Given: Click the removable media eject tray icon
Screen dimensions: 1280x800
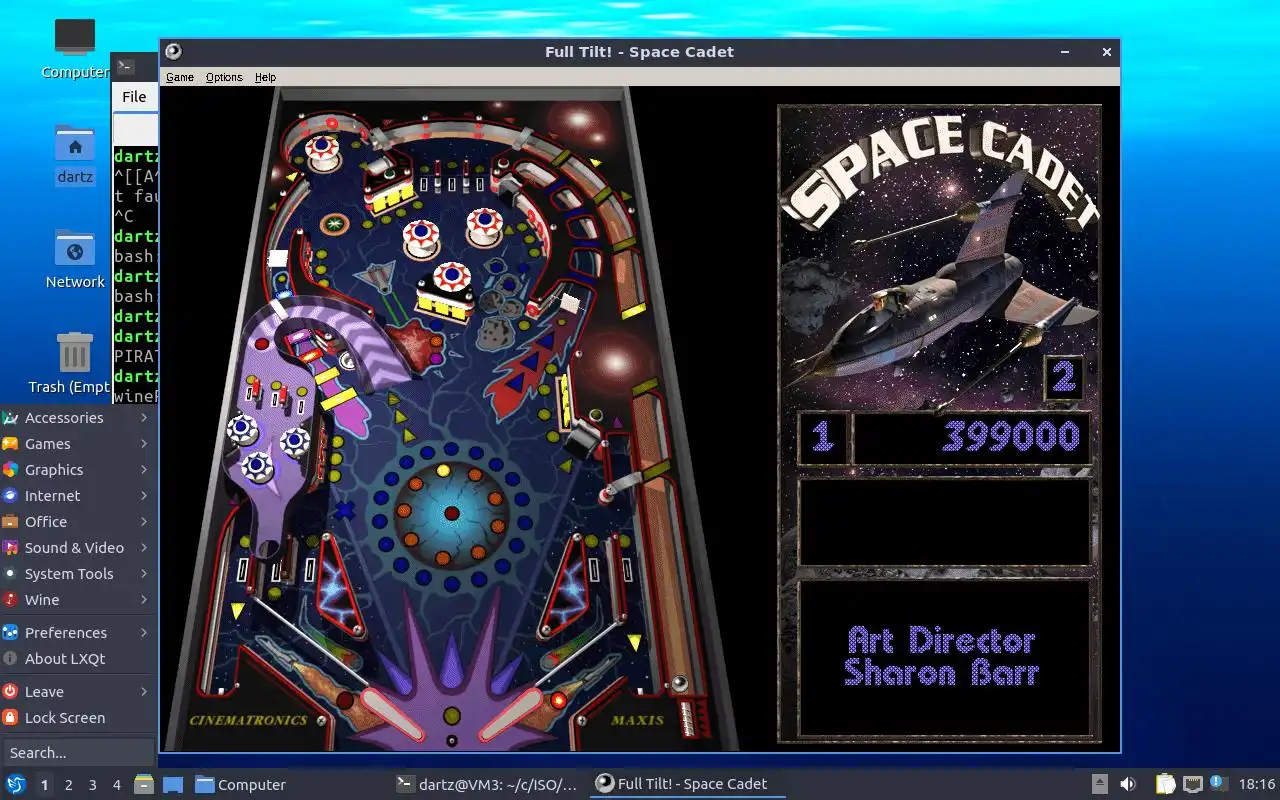Looking at the screenshot, I should tap(1099, 785).
